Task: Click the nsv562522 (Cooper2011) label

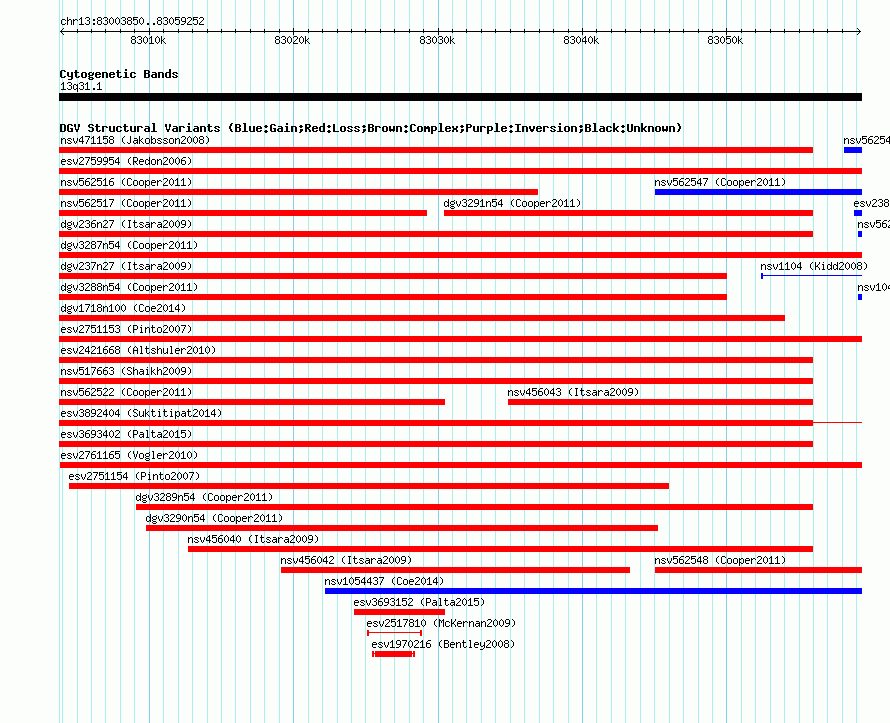Action: pyautogui.click(x=126, y=392)
